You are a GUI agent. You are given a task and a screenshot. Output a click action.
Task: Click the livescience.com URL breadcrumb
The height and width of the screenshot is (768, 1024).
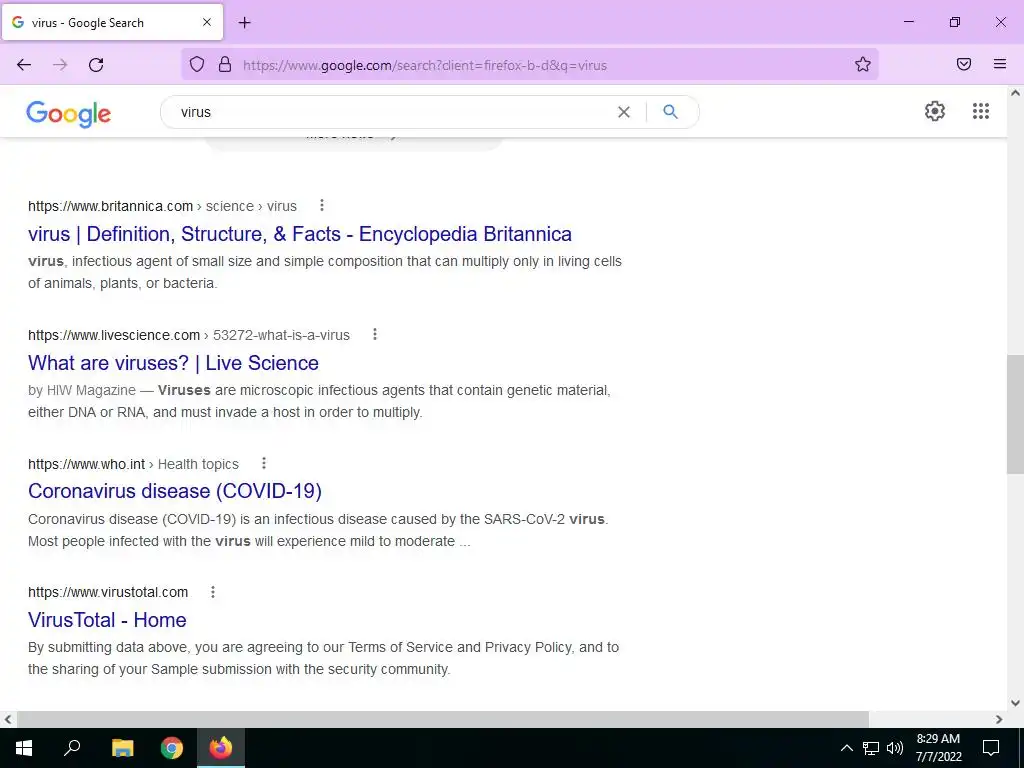(189, 335)
